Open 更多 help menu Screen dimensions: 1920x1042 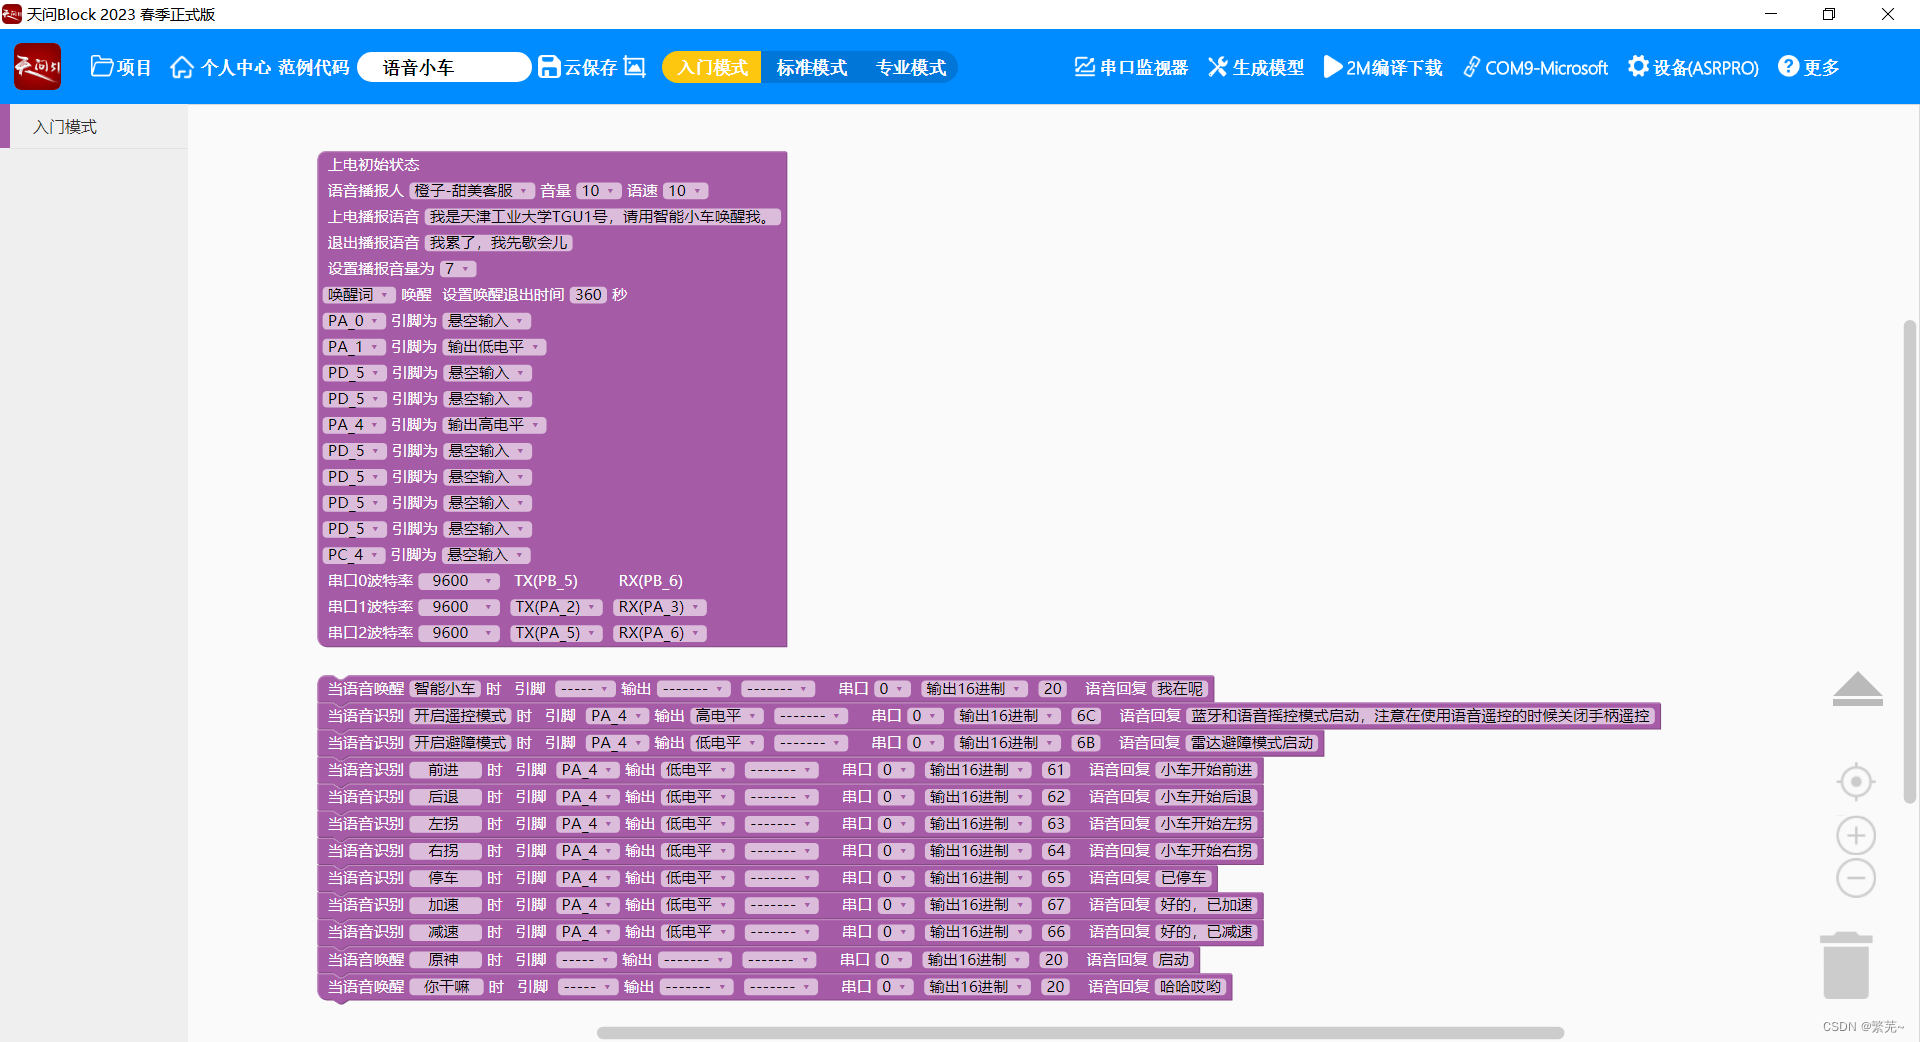(x=1808, y=67)
